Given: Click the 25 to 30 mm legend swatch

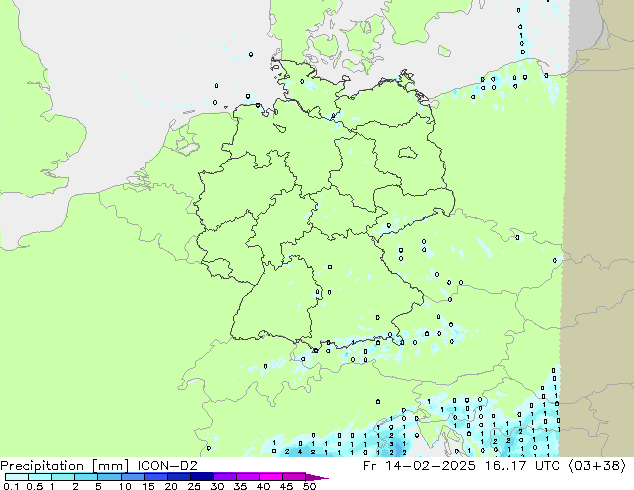Looking at the screenshot, I should (x=202, y=477).
